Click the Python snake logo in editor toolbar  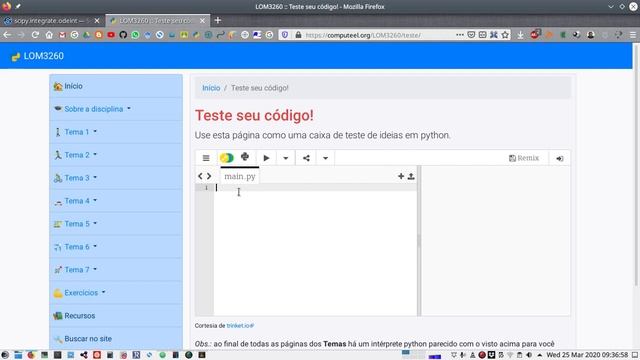coord(245,157)
